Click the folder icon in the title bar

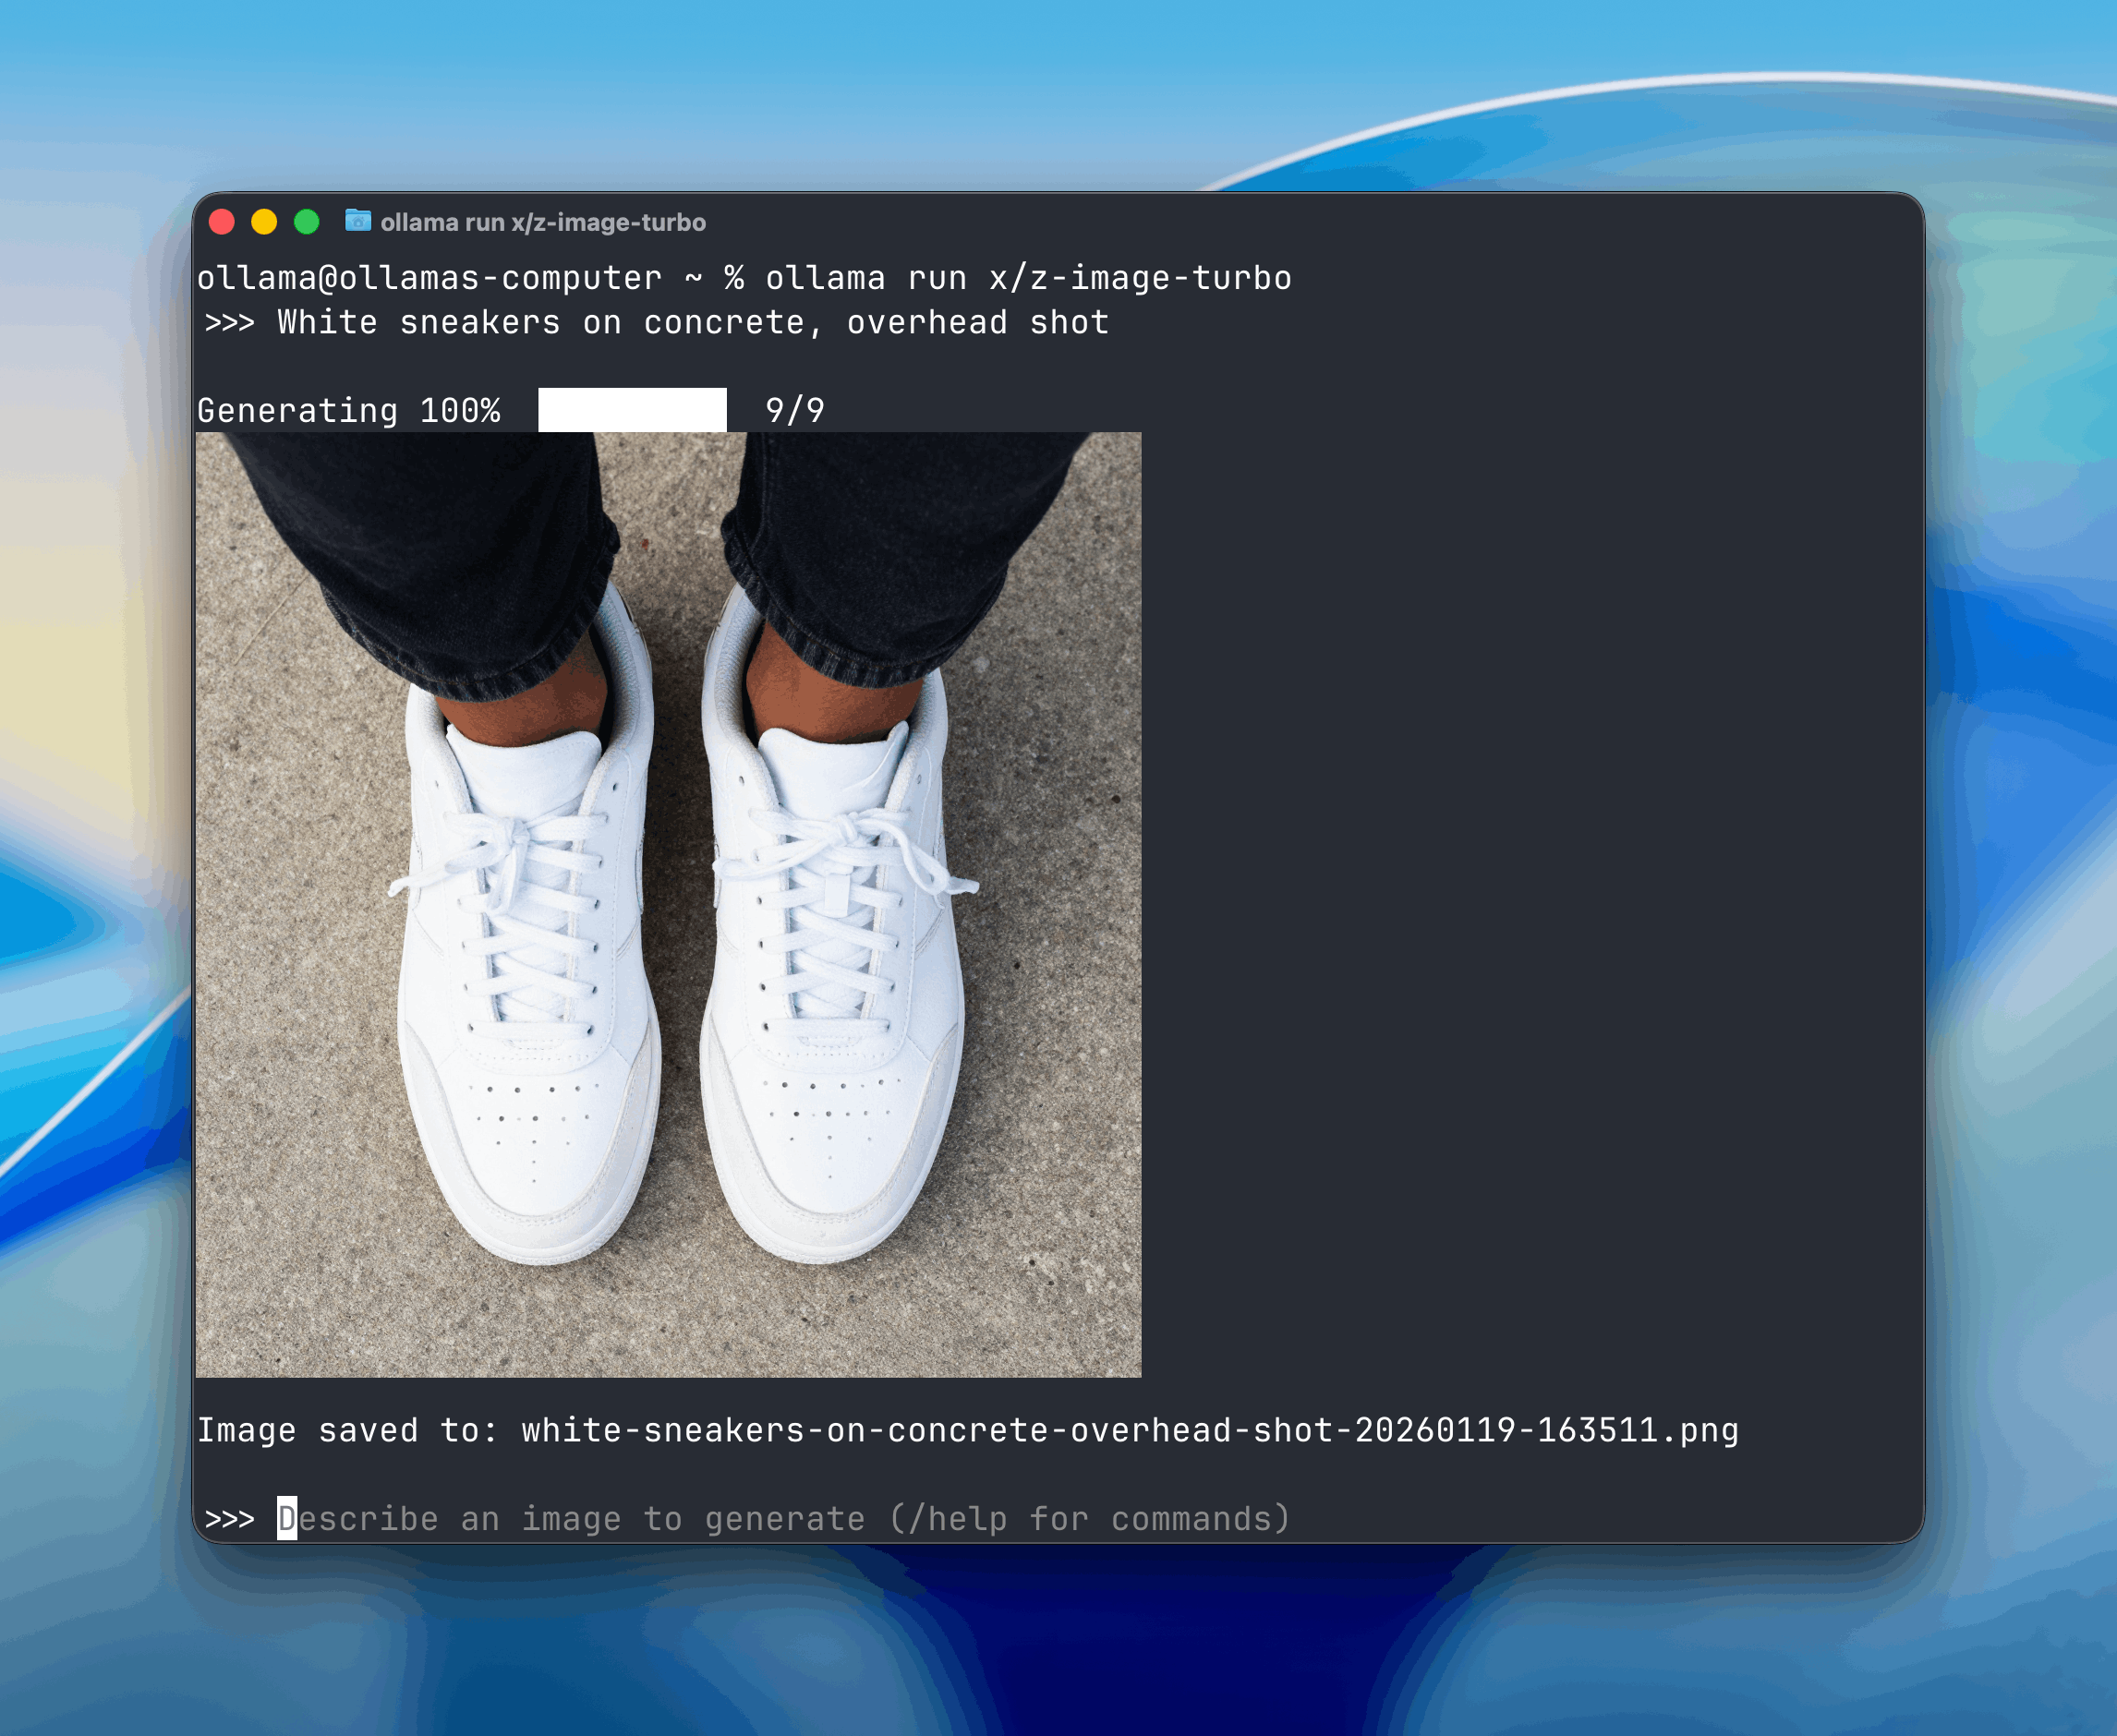pos(357,221)
